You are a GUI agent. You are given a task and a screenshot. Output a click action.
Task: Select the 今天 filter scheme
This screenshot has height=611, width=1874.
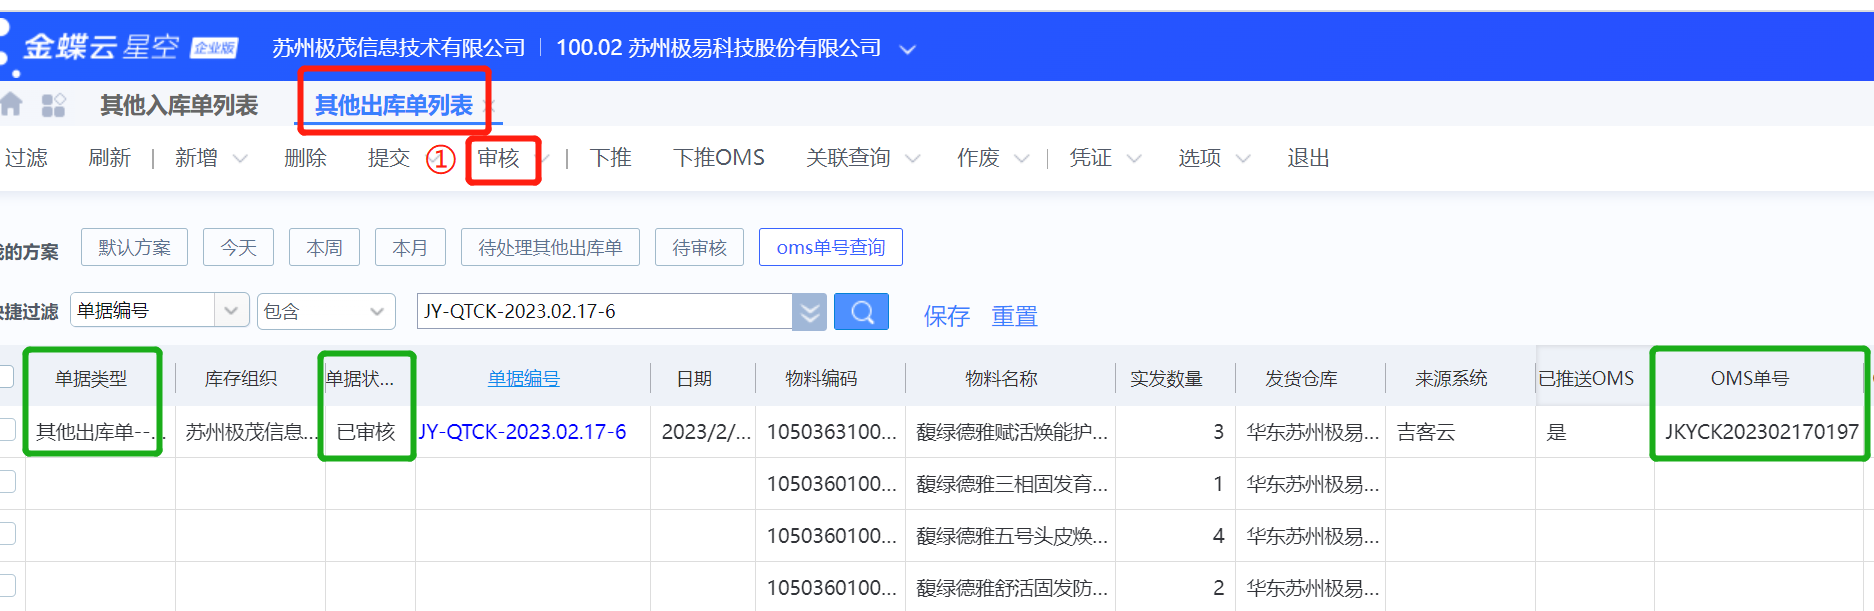click(238, 247)
